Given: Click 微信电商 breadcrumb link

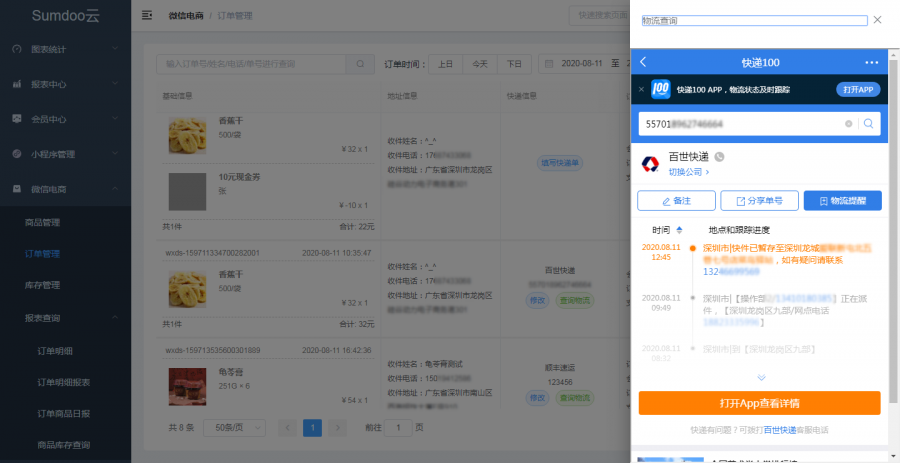Looking at the screenshot, I should (x=186, y=16).
